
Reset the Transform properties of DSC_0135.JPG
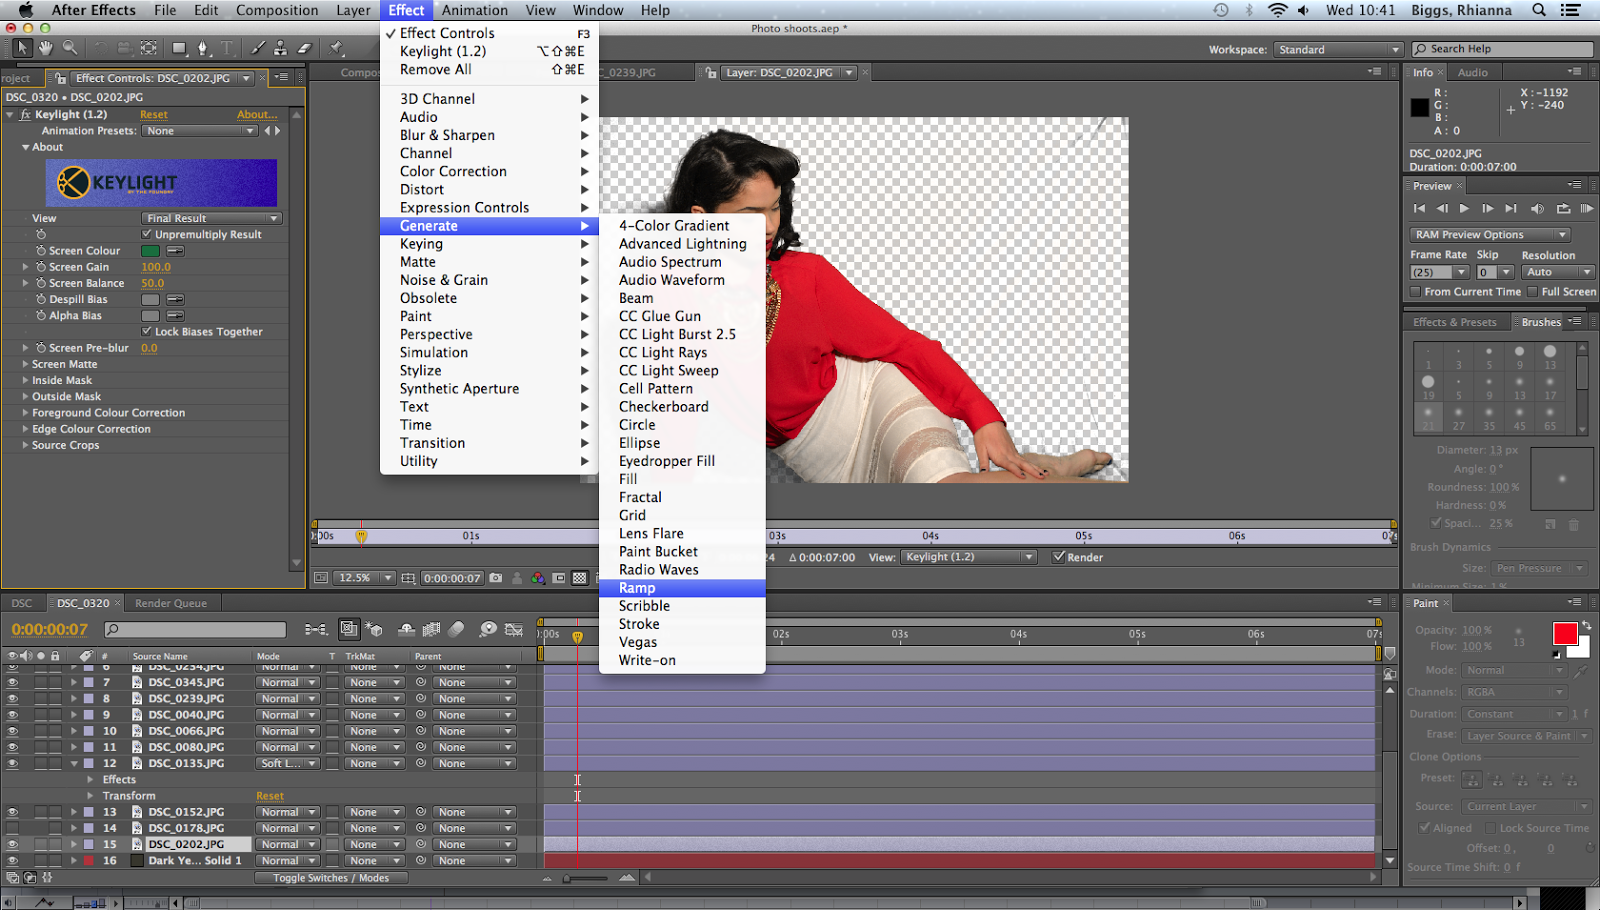270,796
